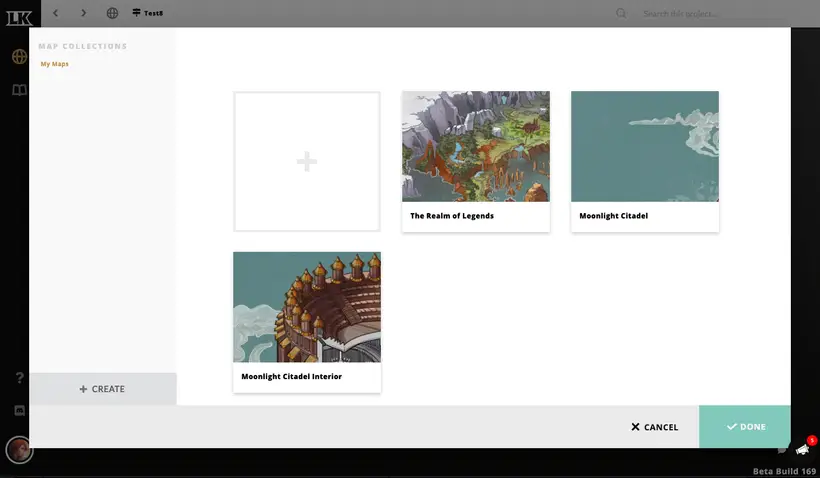Go forward with the right arrow
This screenshot has width=820, height=478.
(x=84, y=13)
